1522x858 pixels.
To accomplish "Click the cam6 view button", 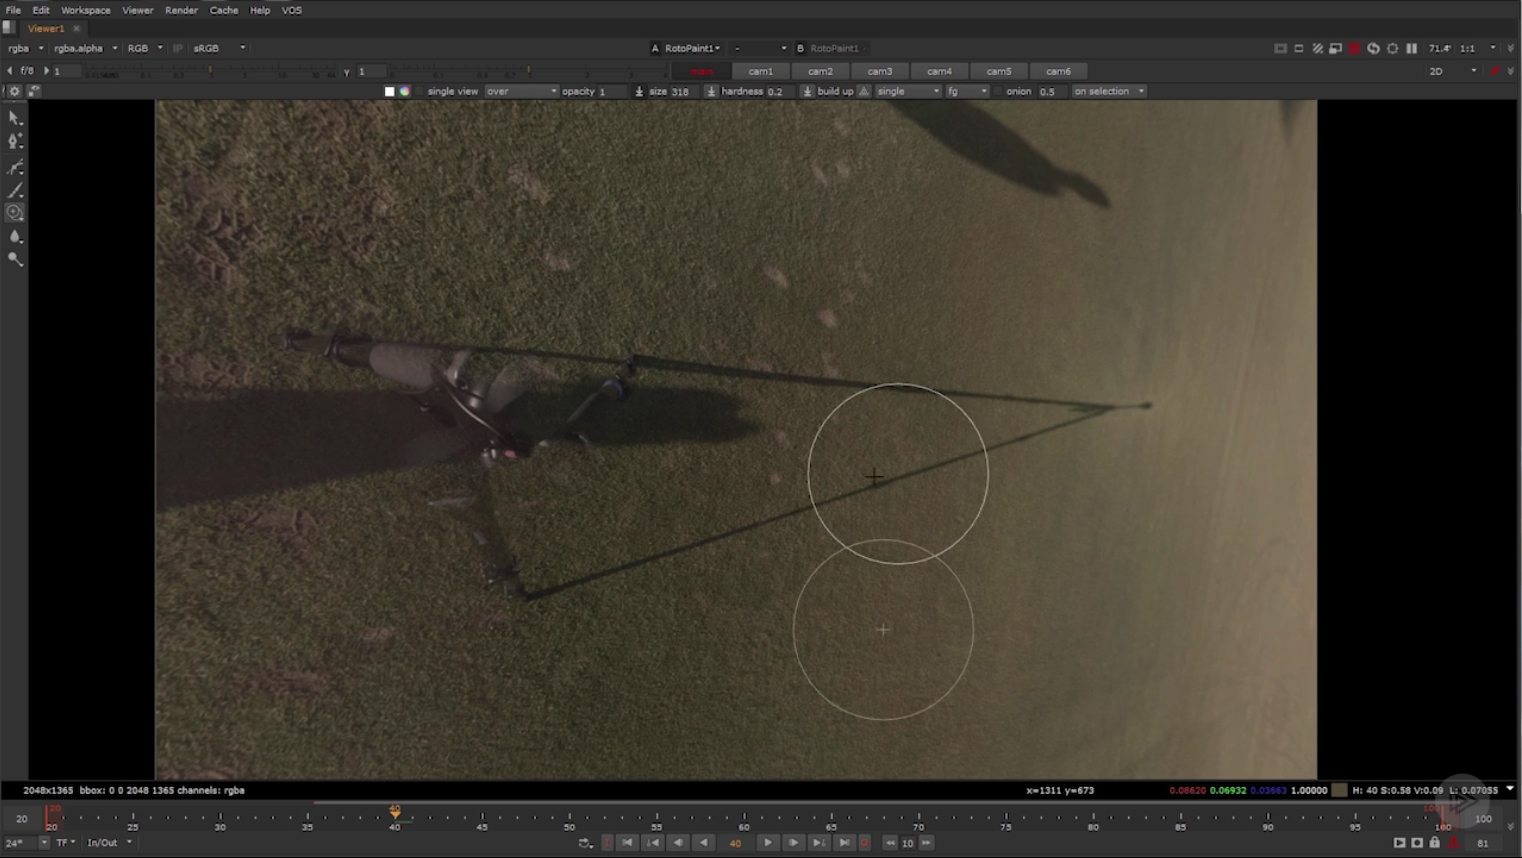I will [1058, 71].
